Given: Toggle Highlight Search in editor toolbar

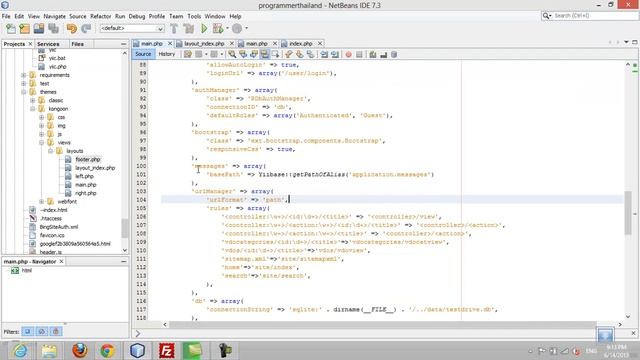Looking at the screenshot, I should coord(264,54).
